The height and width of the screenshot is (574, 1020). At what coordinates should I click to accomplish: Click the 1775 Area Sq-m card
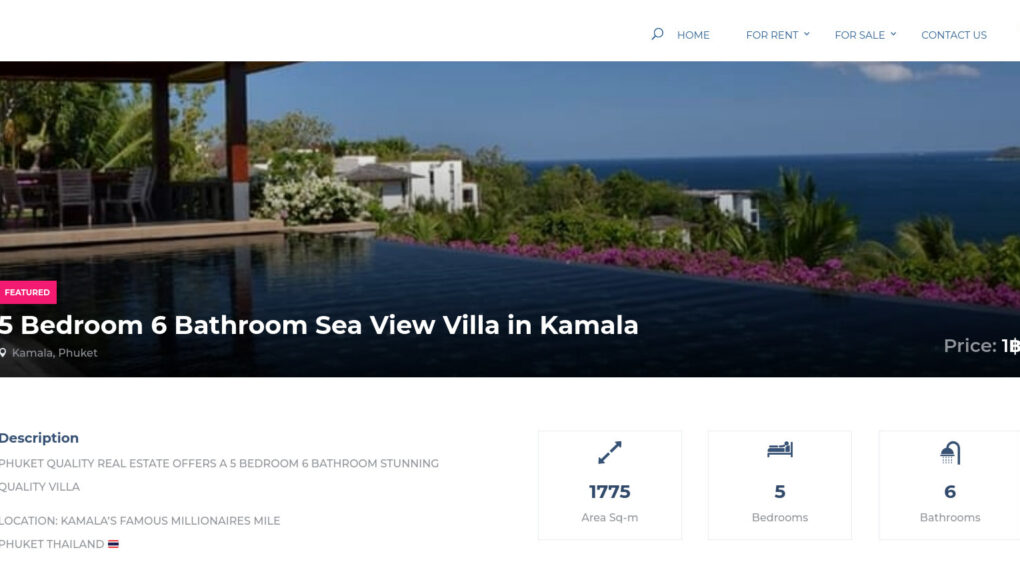(x=610, y=485)
